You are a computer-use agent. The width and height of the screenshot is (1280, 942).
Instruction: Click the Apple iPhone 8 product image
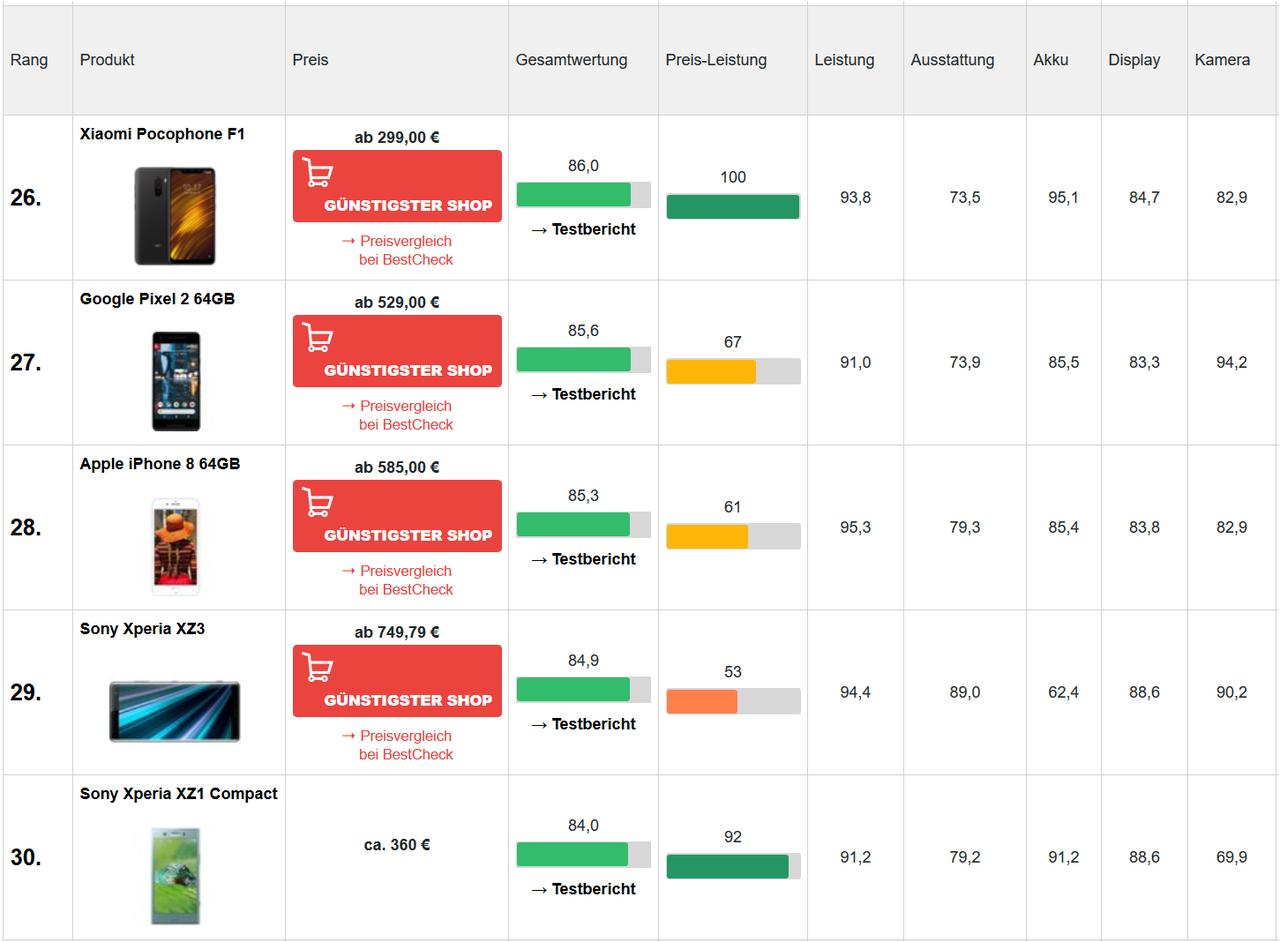pyautogui.click(x=176, y=546)
